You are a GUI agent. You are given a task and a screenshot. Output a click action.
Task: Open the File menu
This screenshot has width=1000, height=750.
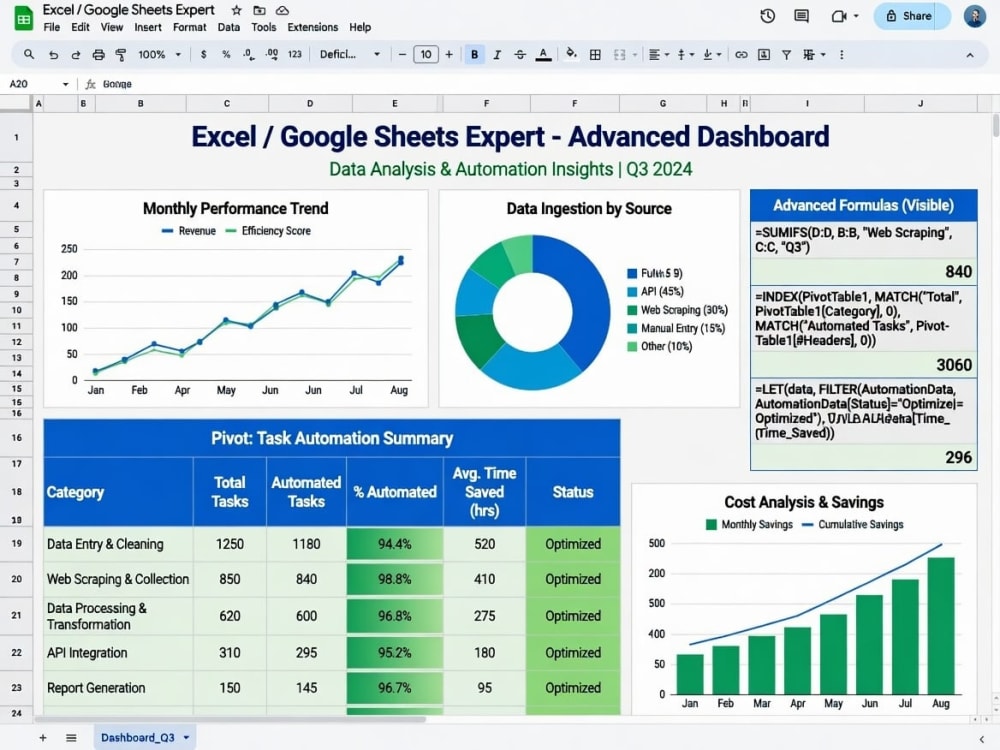pos(52,27)
